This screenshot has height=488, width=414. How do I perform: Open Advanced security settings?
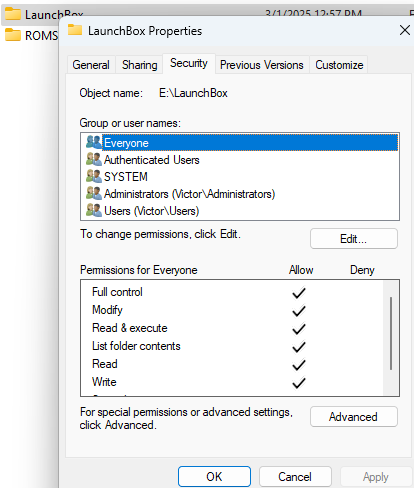pyautogui.click(x=353, y=417)
